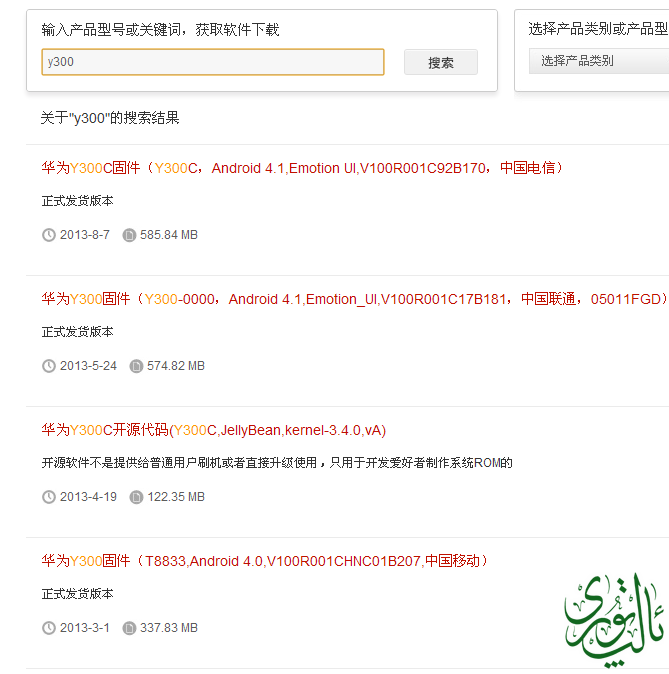Select the date text 2013-5-24

88,366
